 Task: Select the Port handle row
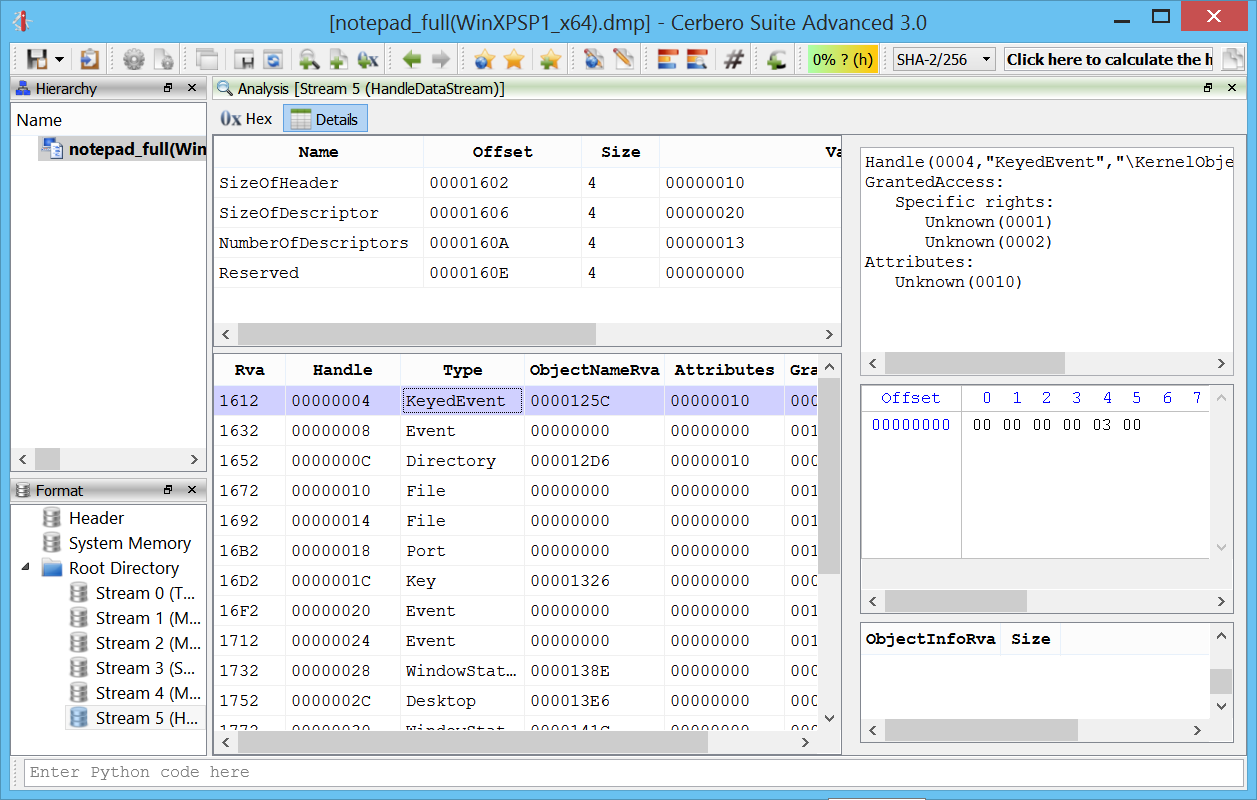click(516, 551)
